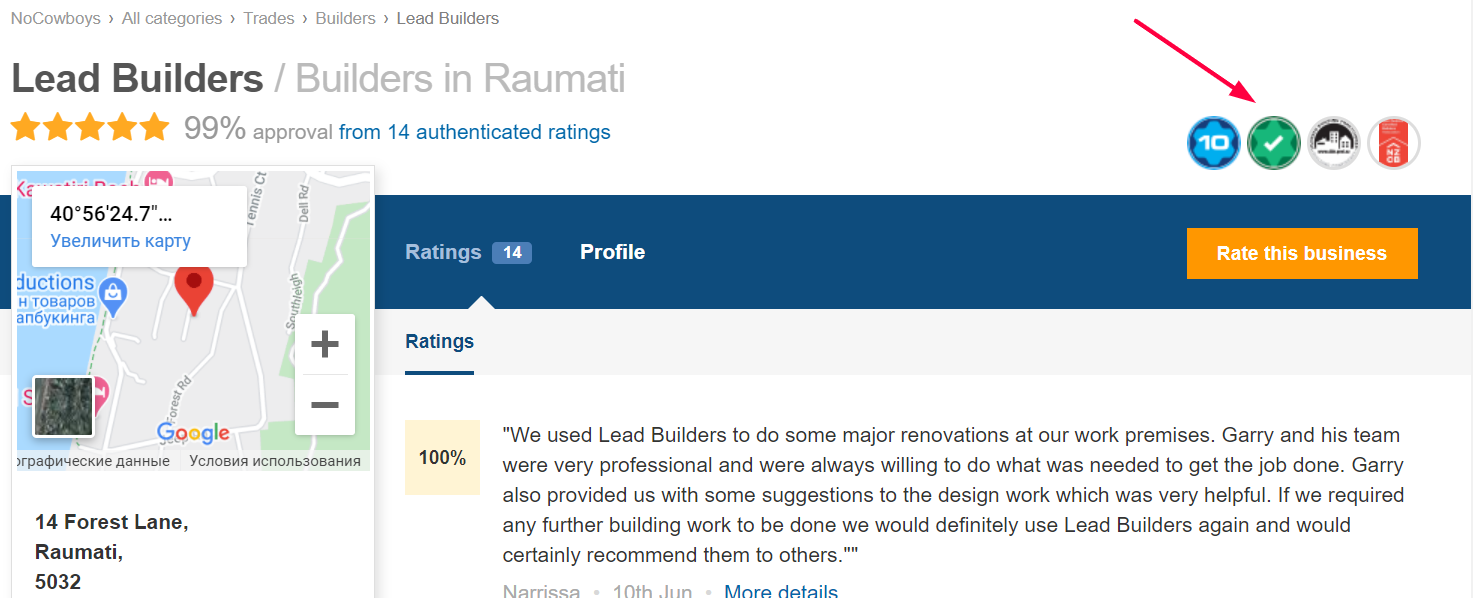The width and height of the screenshot is (1473, 598).
Task: Click the red map location pin
Action: 194,290
